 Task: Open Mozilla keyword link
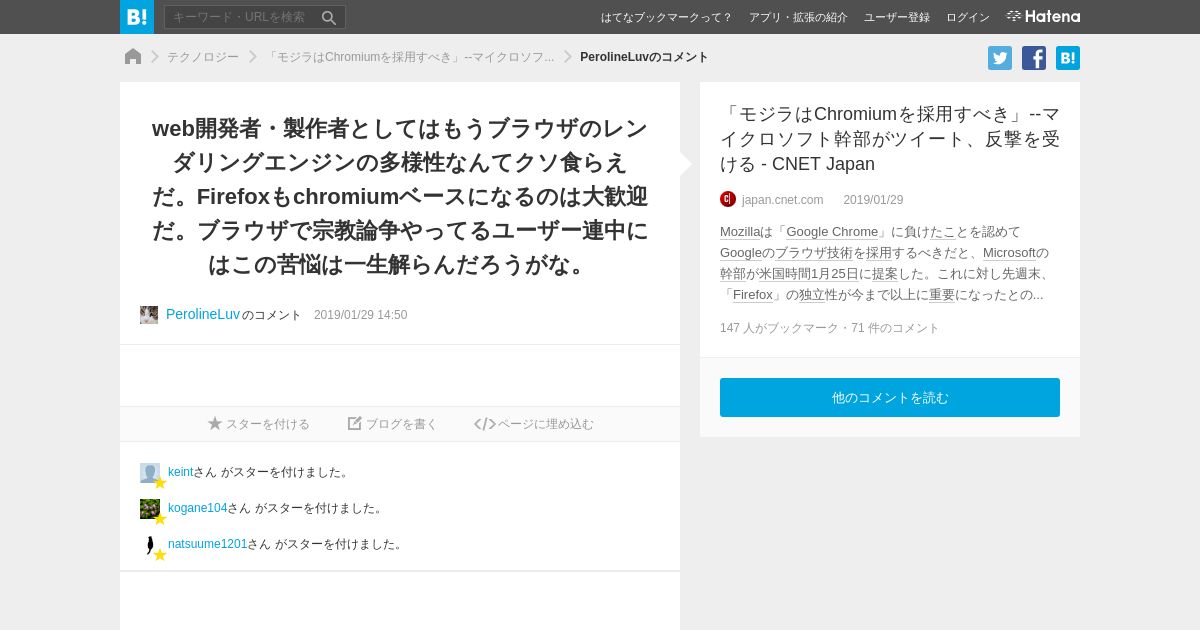740,232
